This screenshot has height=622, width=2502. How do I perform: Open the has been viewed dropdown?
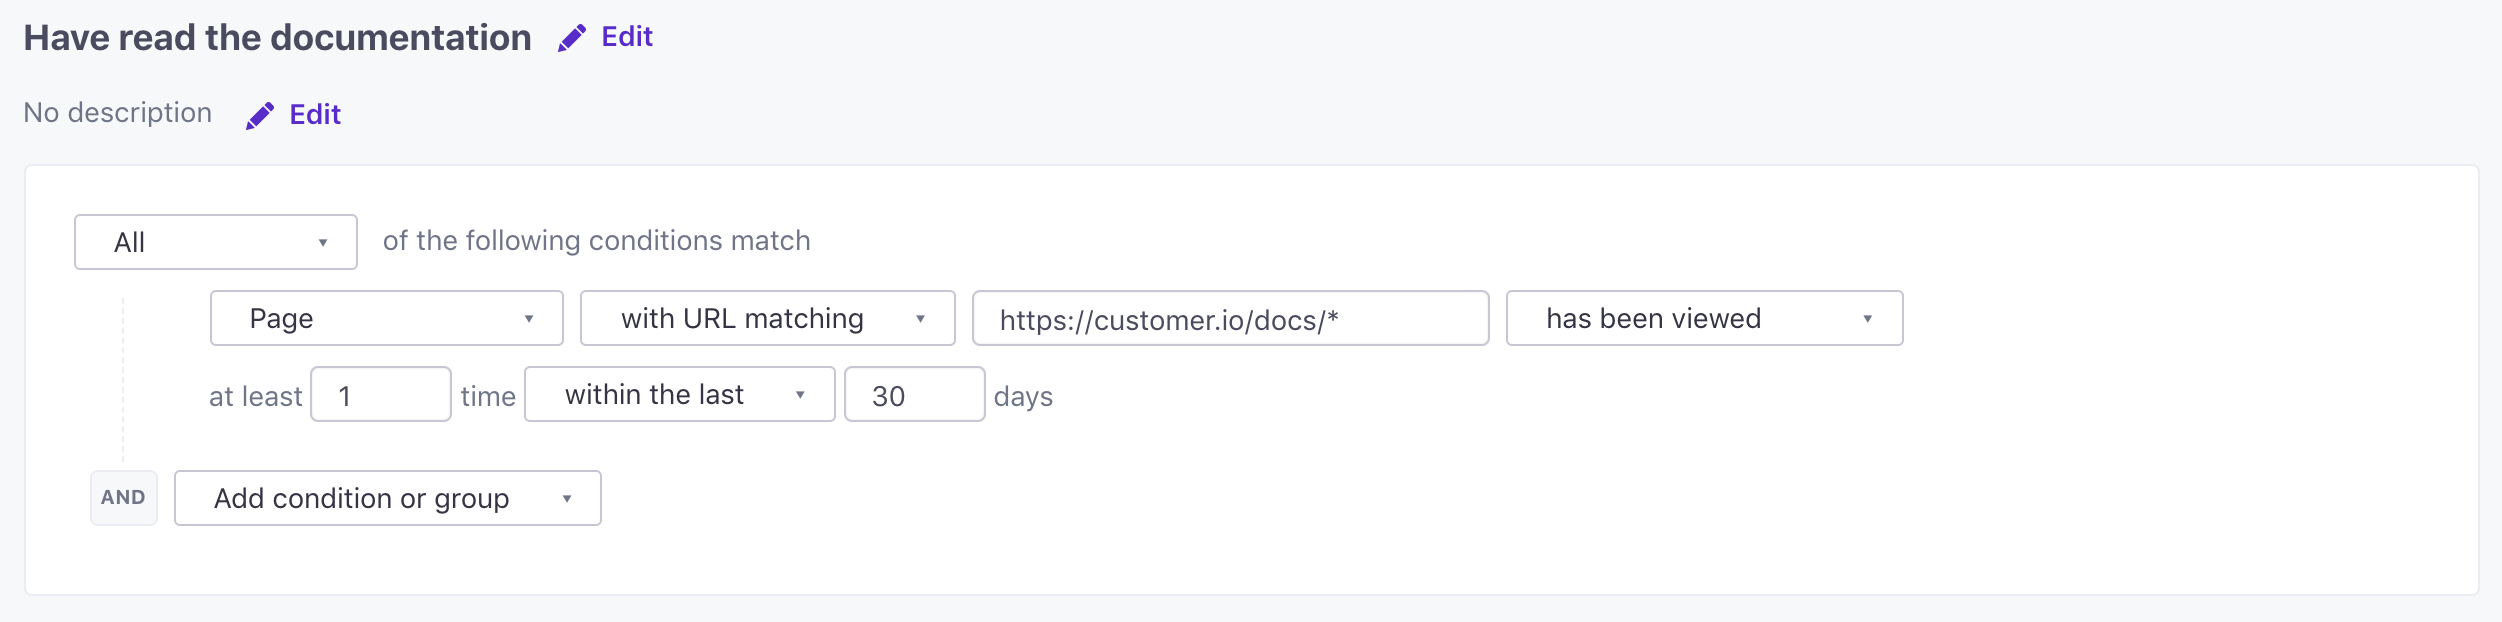tap(1705, 318)
